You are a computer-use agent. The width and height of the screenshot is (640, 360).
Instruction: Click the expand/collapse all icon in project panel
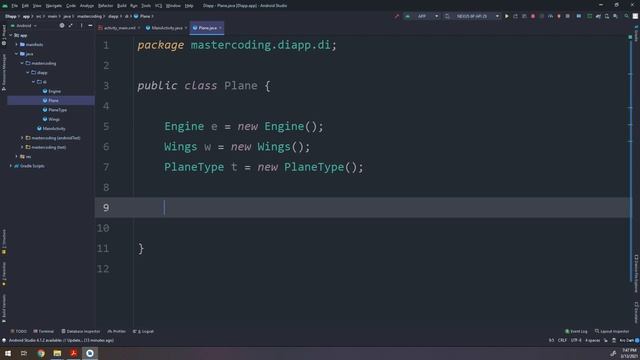tap(71, 25)
